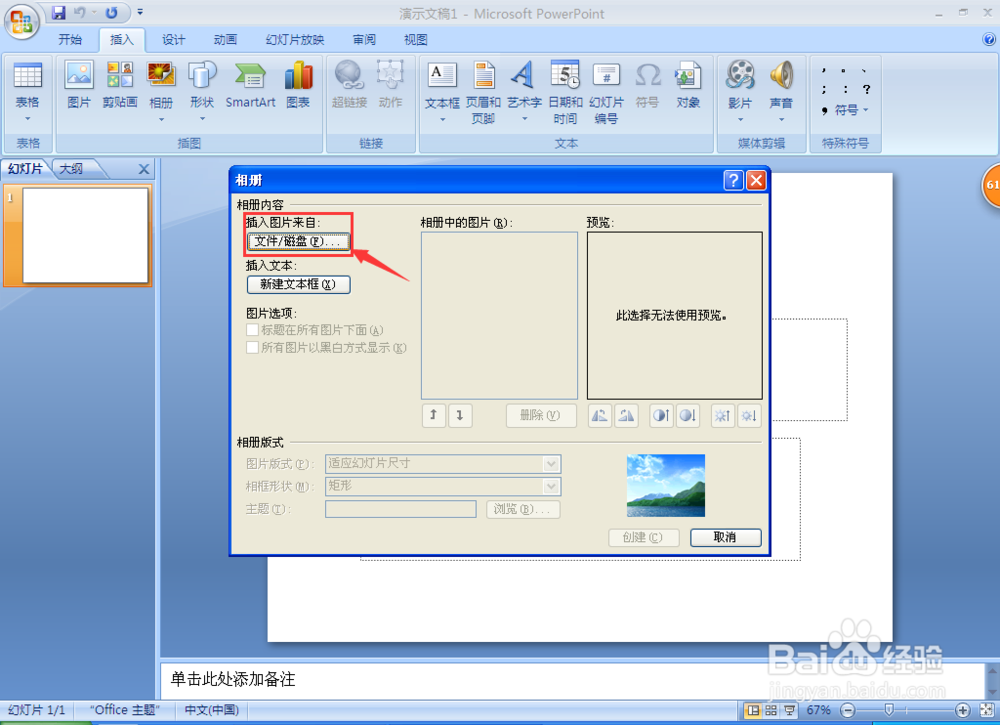This screenshot has height=725, width=1000.
Task: Click 创建 button
Action: coord(643,538)
